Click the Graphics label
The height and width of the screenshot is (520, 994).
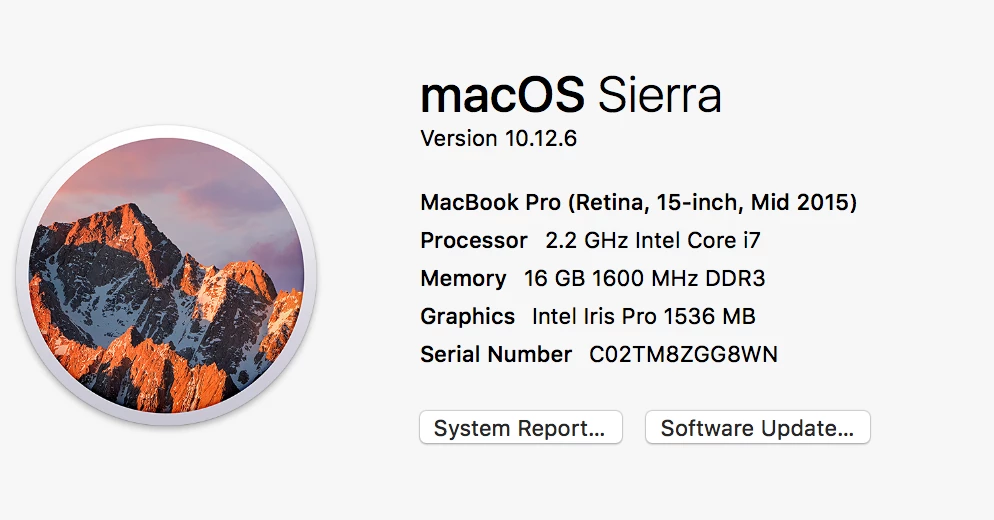point(468,316)
